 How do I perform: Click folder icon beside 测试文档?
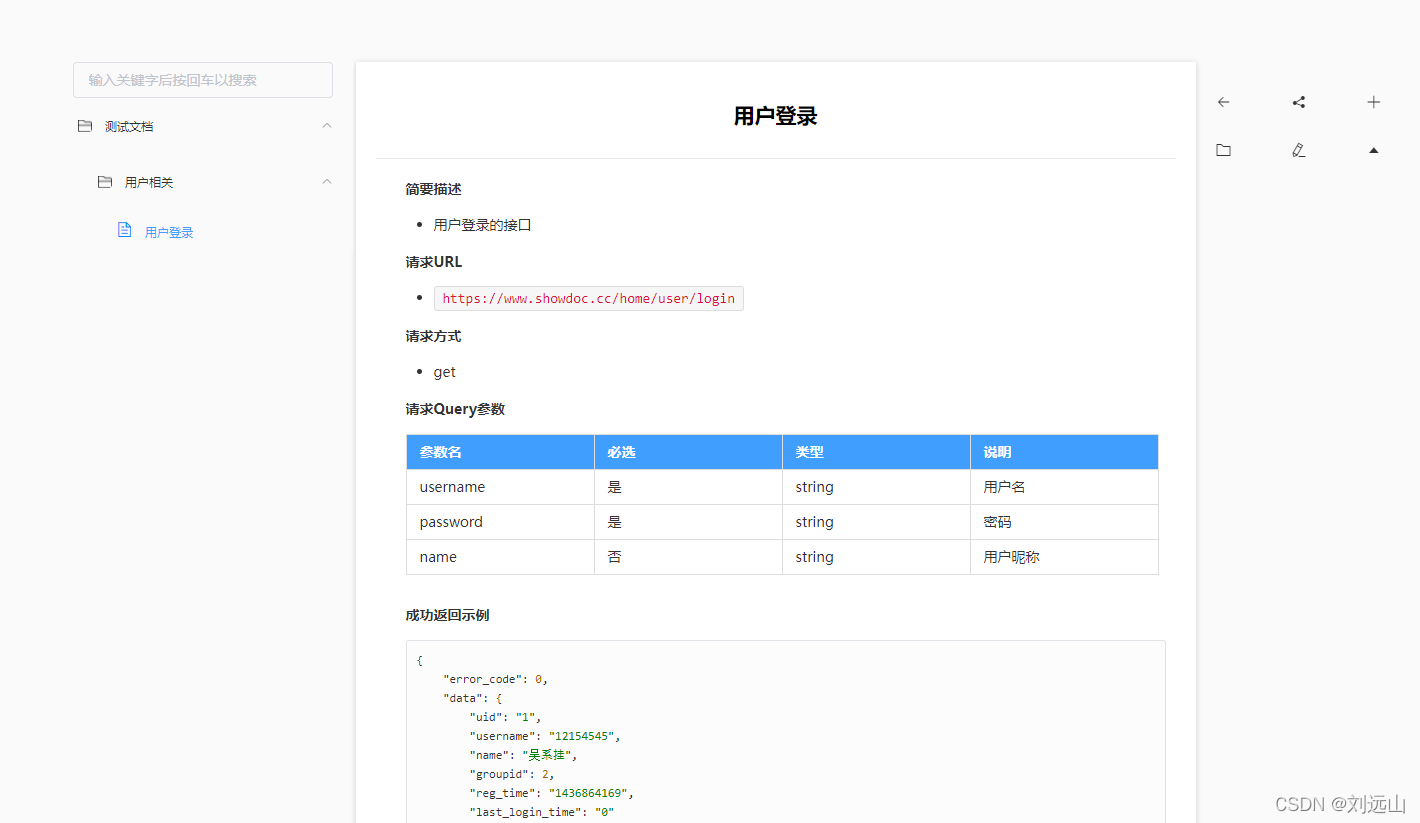85,126
